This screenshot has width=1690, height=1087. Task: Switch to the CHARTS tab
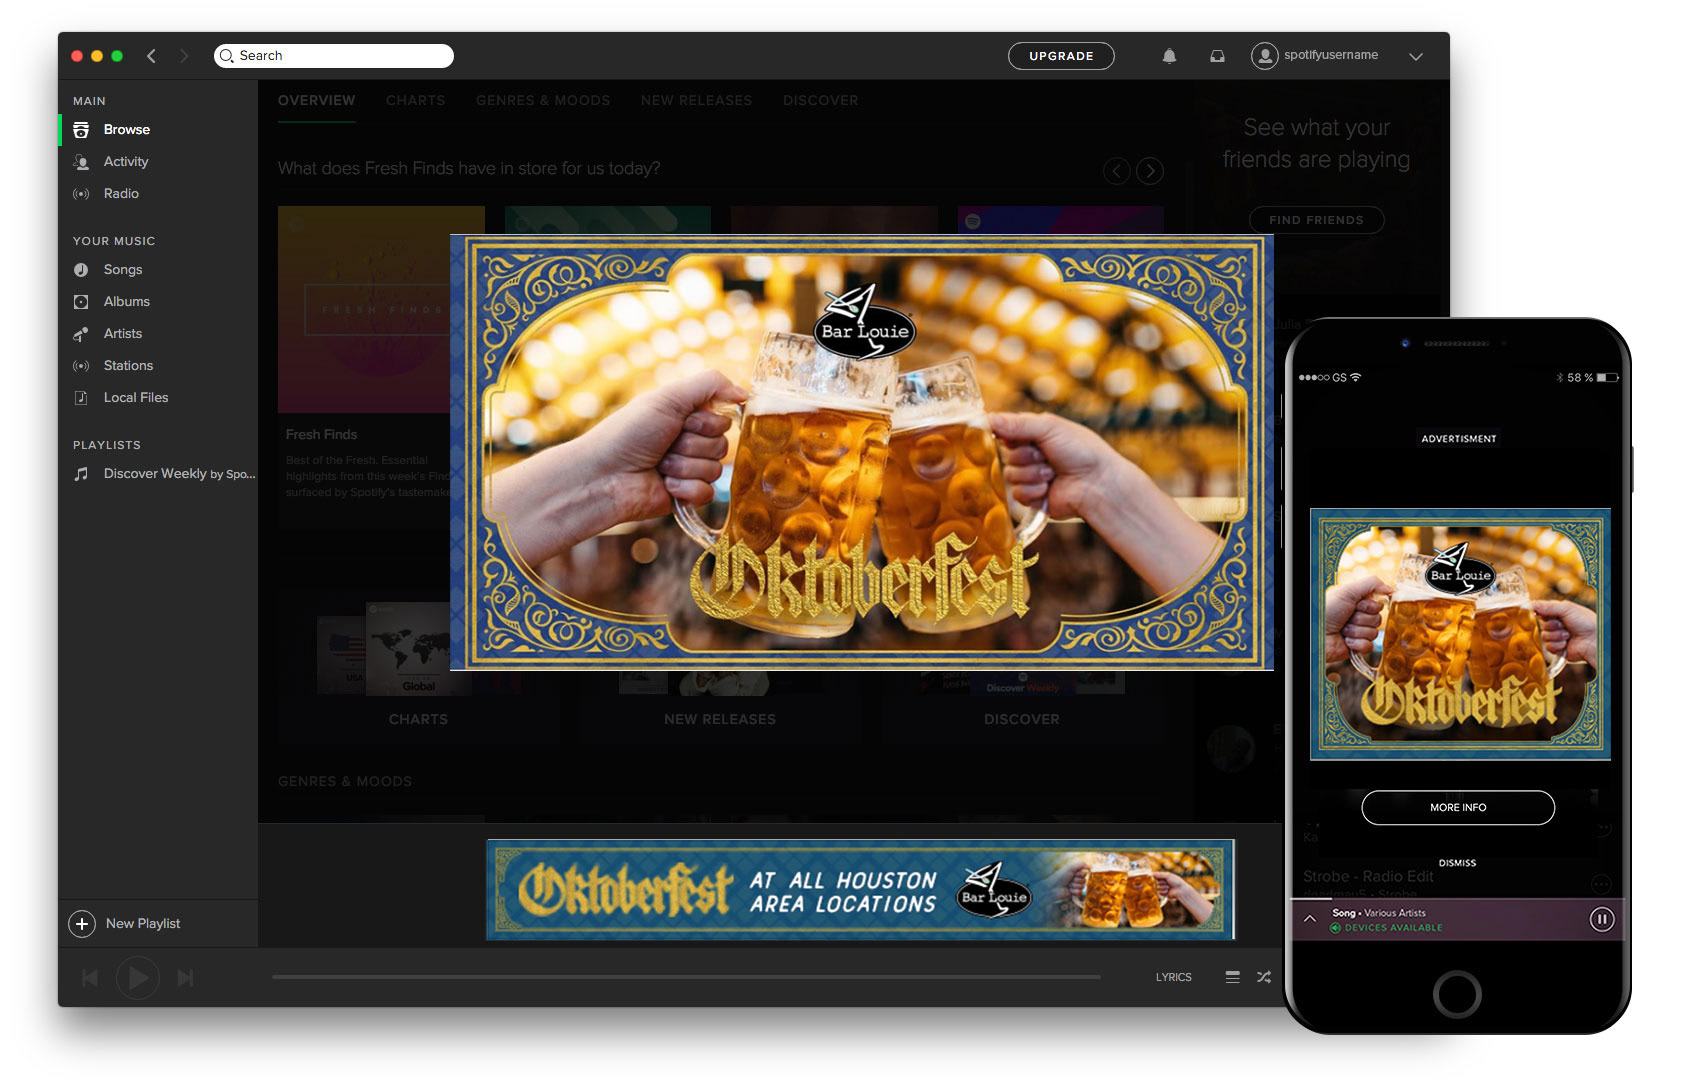click(x=415, y=100)
